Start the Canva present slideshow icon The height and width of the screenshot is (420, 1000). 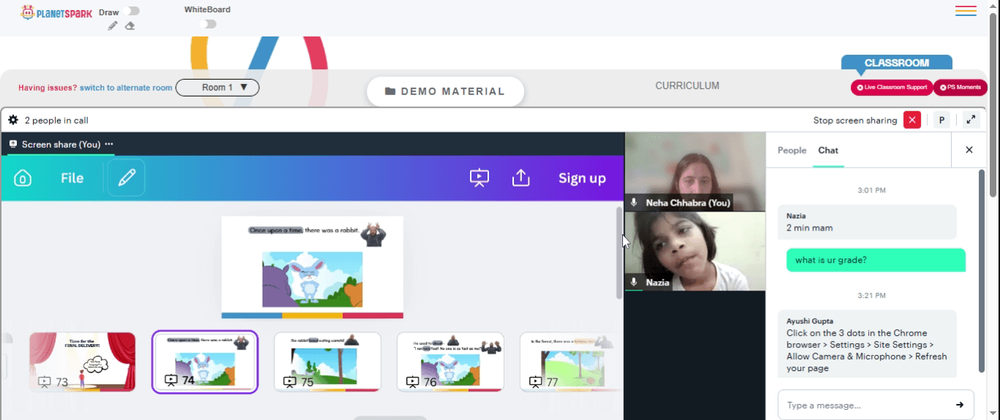[480, 178]
